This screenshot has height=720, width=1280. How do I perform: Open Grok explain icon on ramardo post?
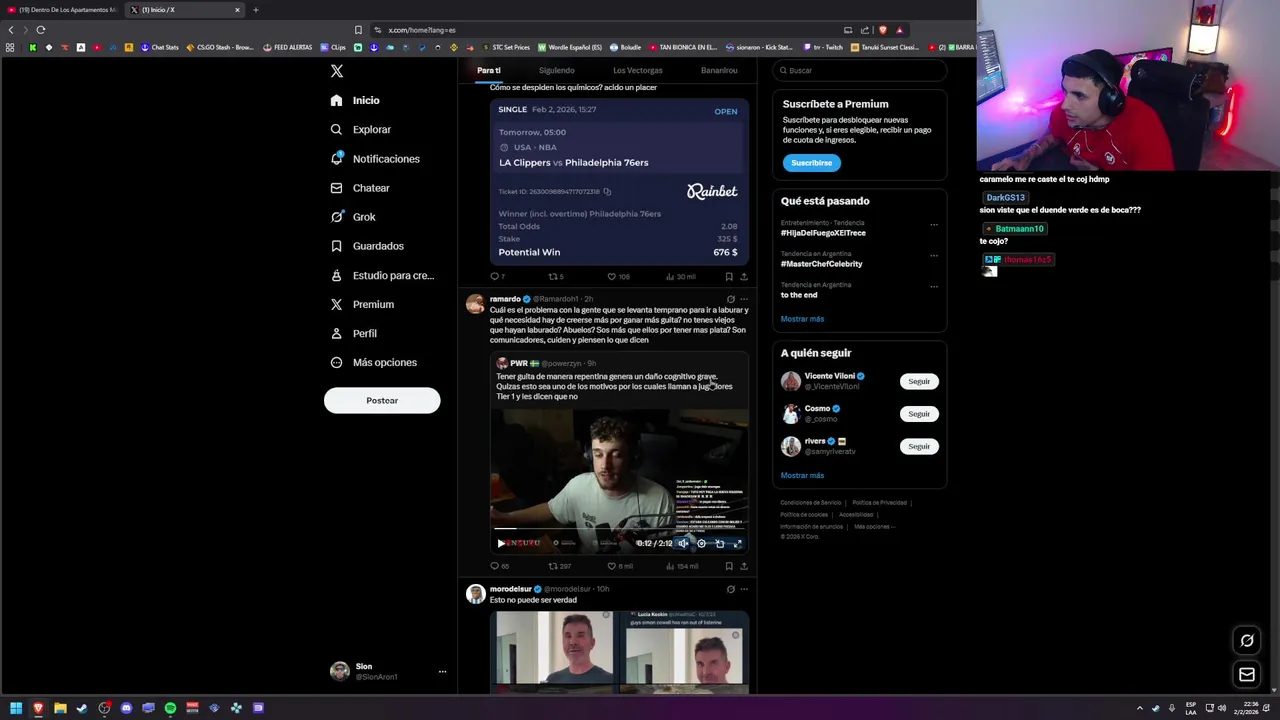click(730, 299)
